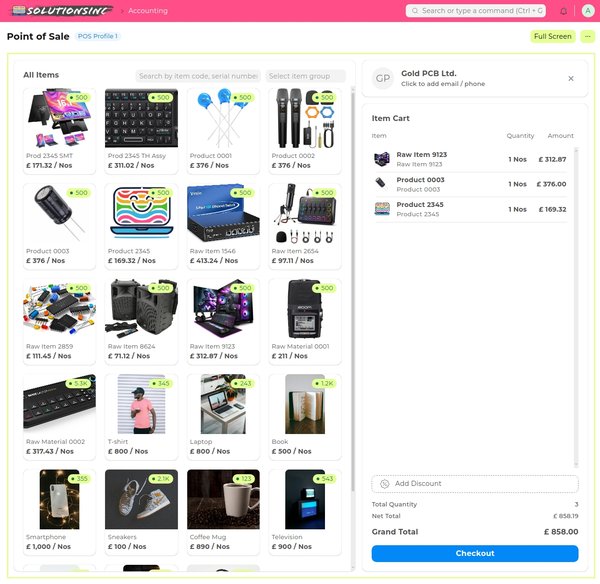Expand the Select item group dropdown
Image resolution: width=600 pixels, height=584 pixels.
coord(305,76)
